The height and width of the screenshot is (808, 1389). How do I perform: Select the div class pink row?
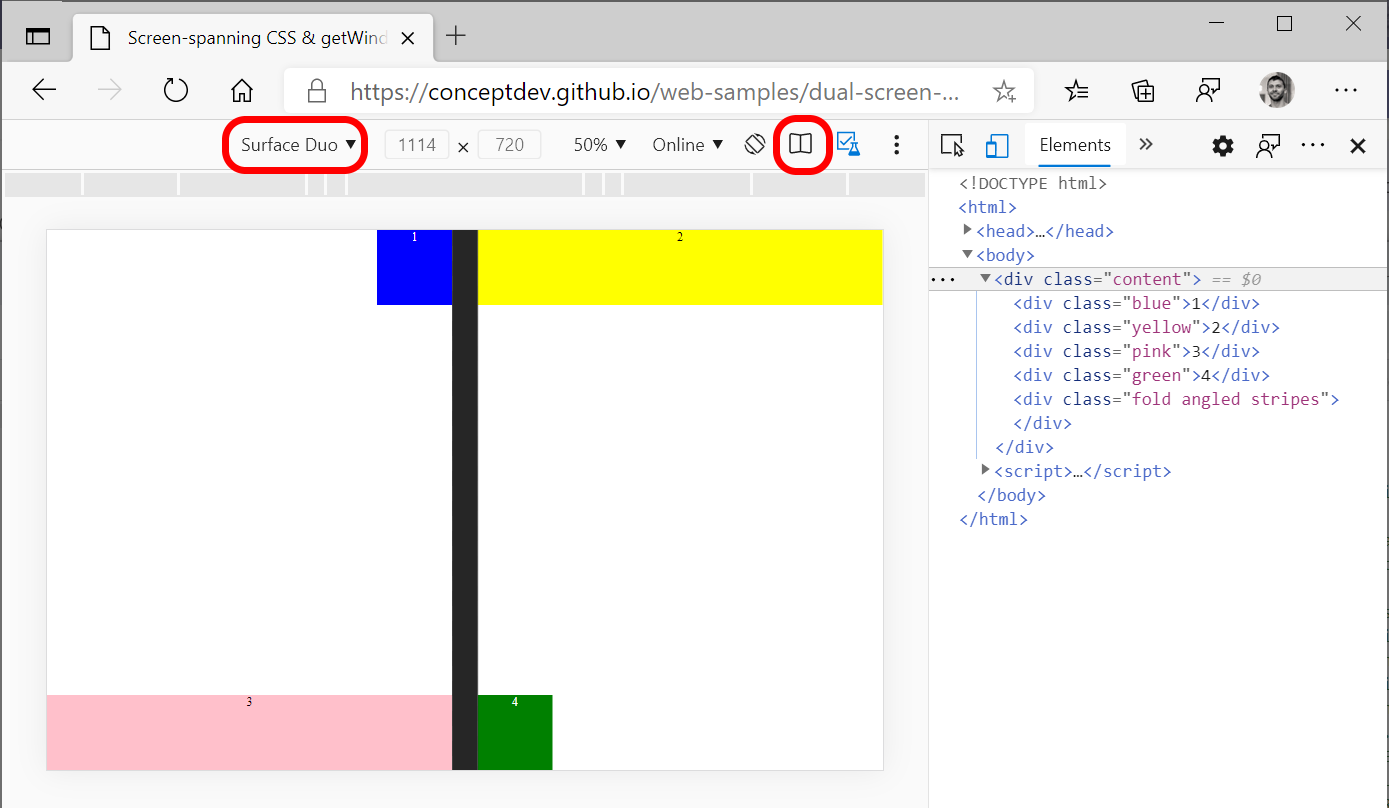1136,351
